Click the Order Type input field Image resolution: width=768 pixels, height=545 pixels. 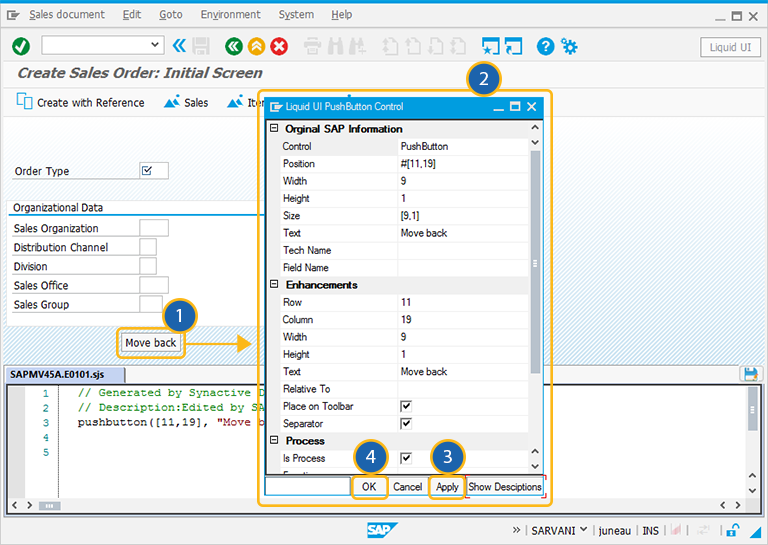coord(154,170)
